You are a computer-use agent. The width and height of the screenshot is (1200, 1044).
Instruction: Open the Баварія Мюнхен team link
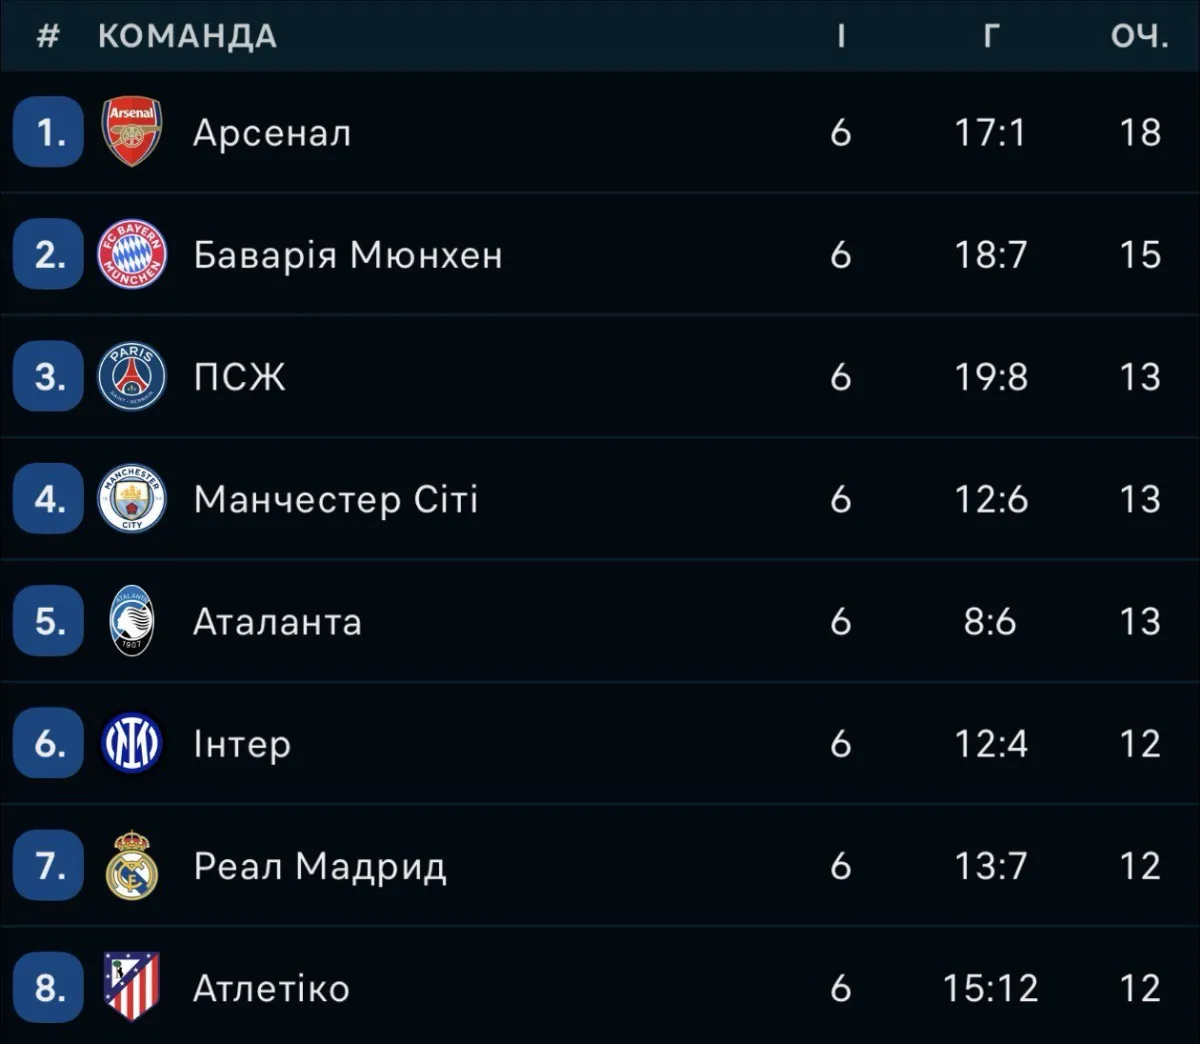(348, 255)
